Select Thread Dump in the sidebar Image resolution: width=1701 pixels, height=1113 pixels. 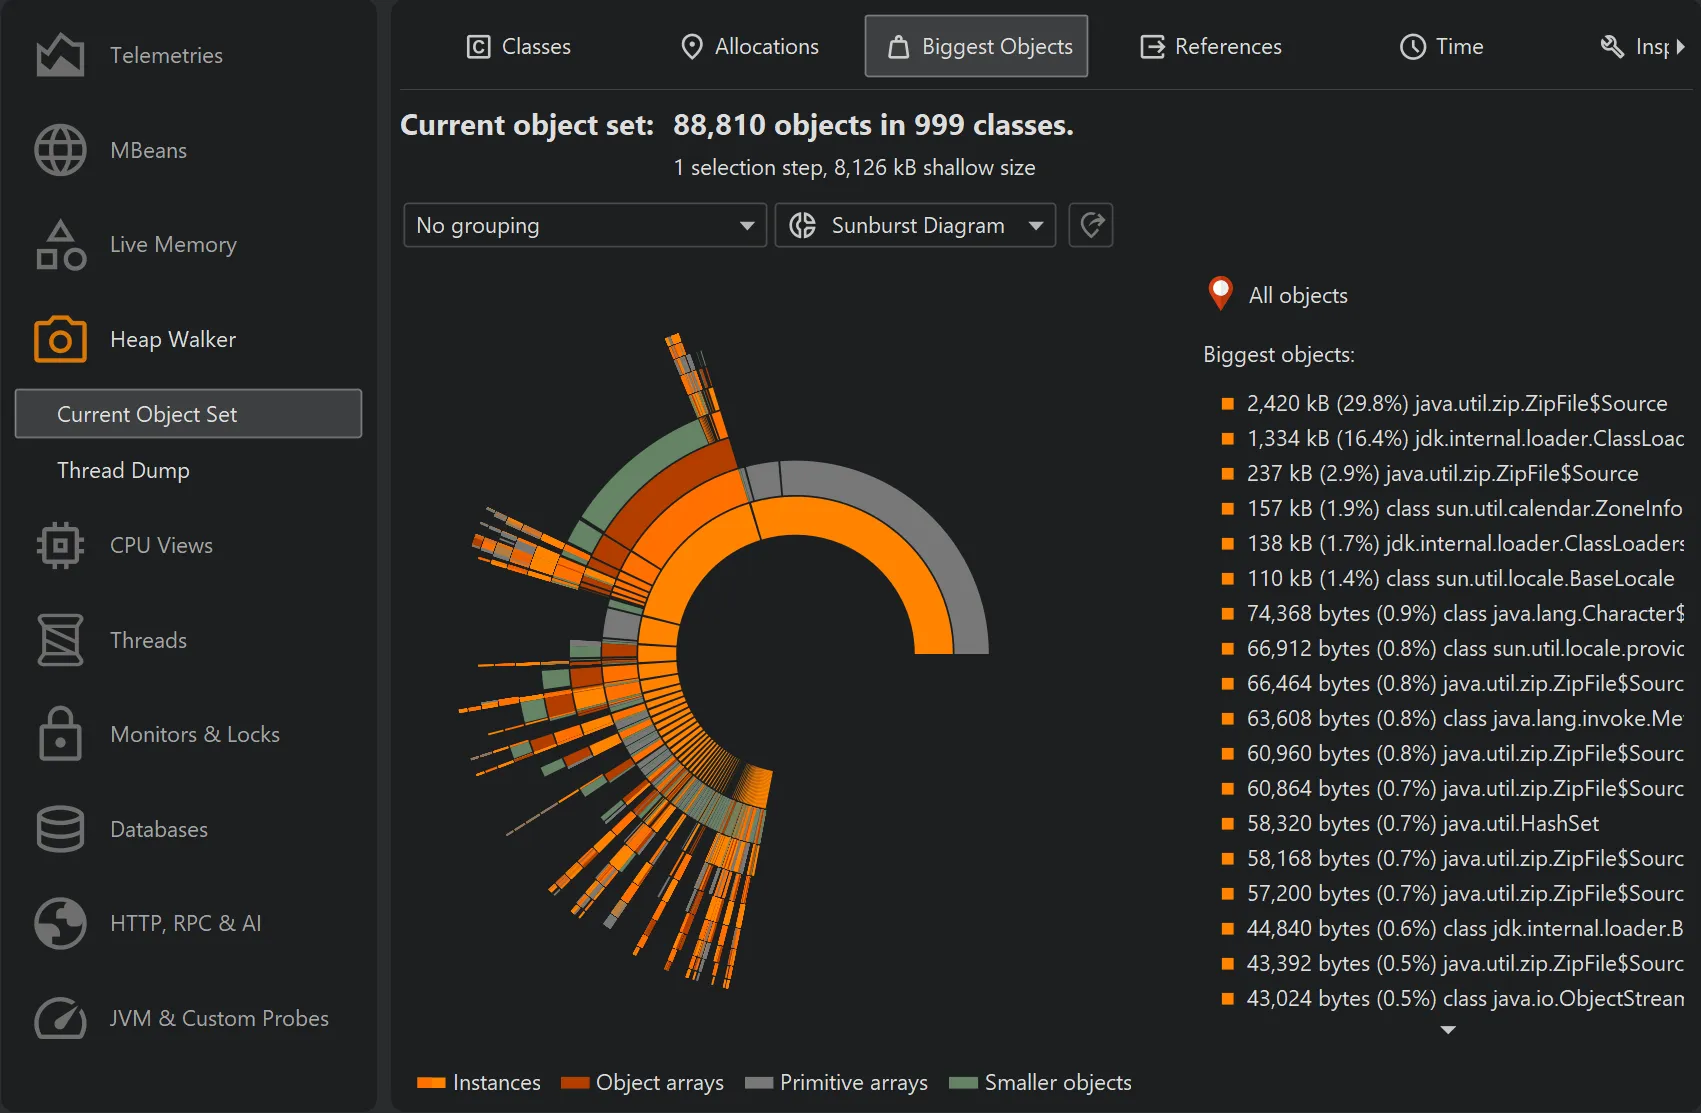coord(123,470)
